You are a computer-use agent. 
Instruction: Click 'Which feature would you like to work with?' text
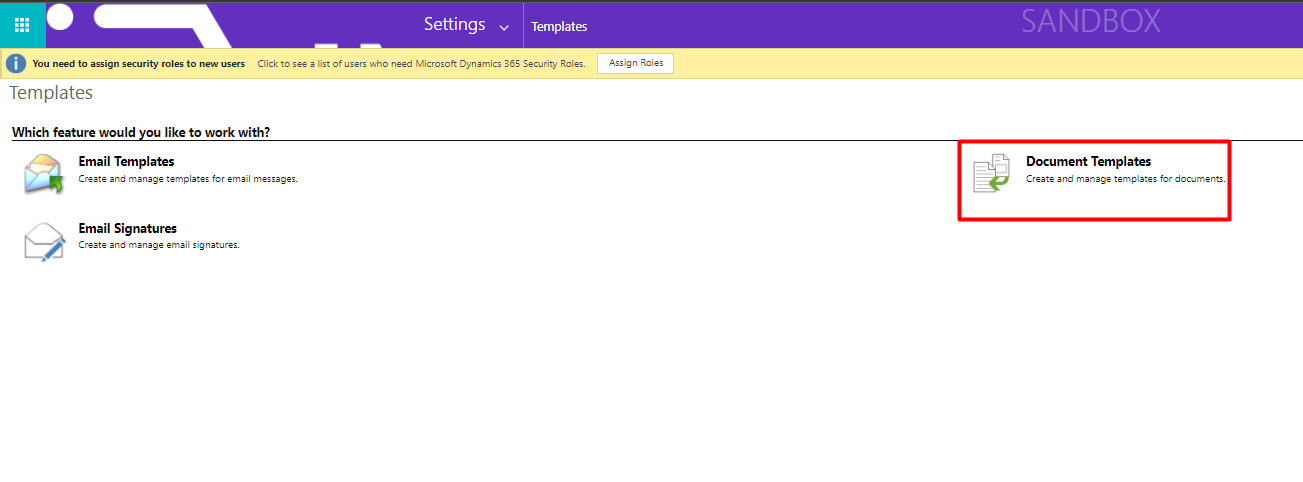pyautogui.click(x=141, y=132)
